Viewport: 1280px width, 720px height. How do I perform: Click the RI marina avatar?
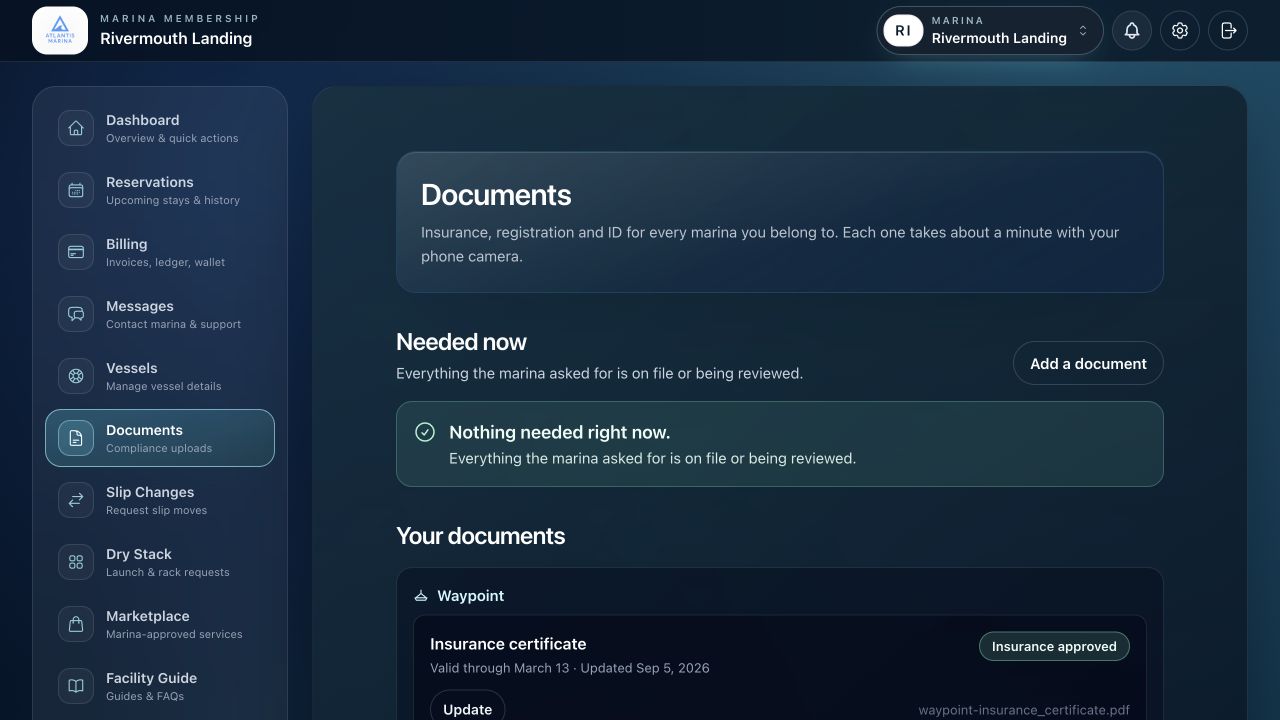coord(903,31)
